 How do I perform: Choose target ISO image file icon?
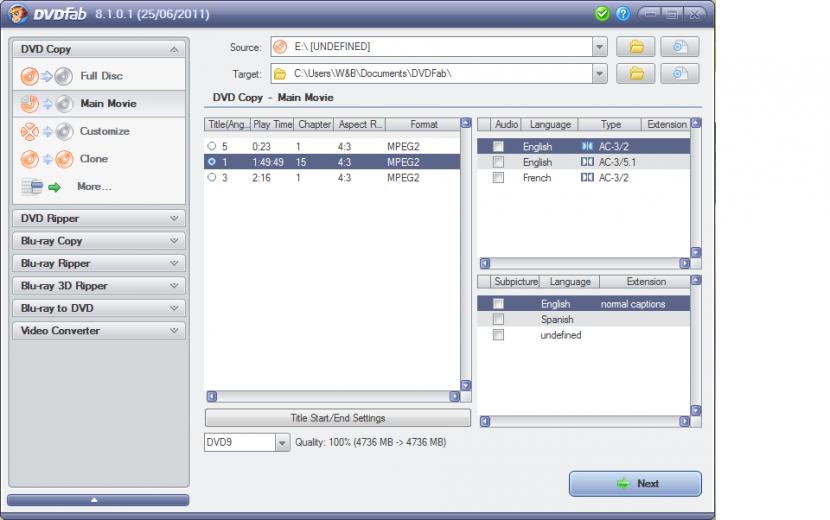tap(680, 74)
